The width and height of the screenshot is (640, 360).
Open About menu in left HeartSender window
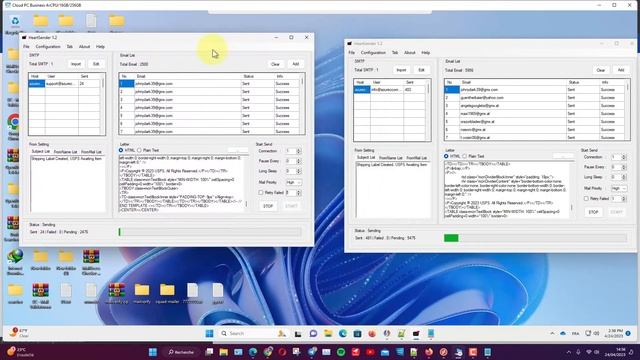84,47
